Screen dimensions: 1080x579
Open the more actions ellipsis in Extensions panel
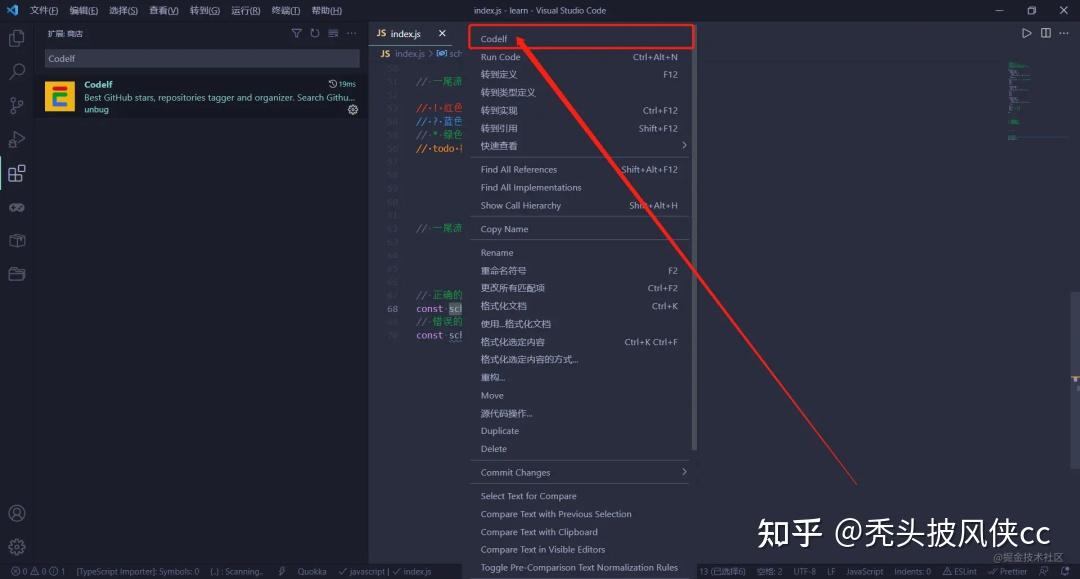point(351,33)
